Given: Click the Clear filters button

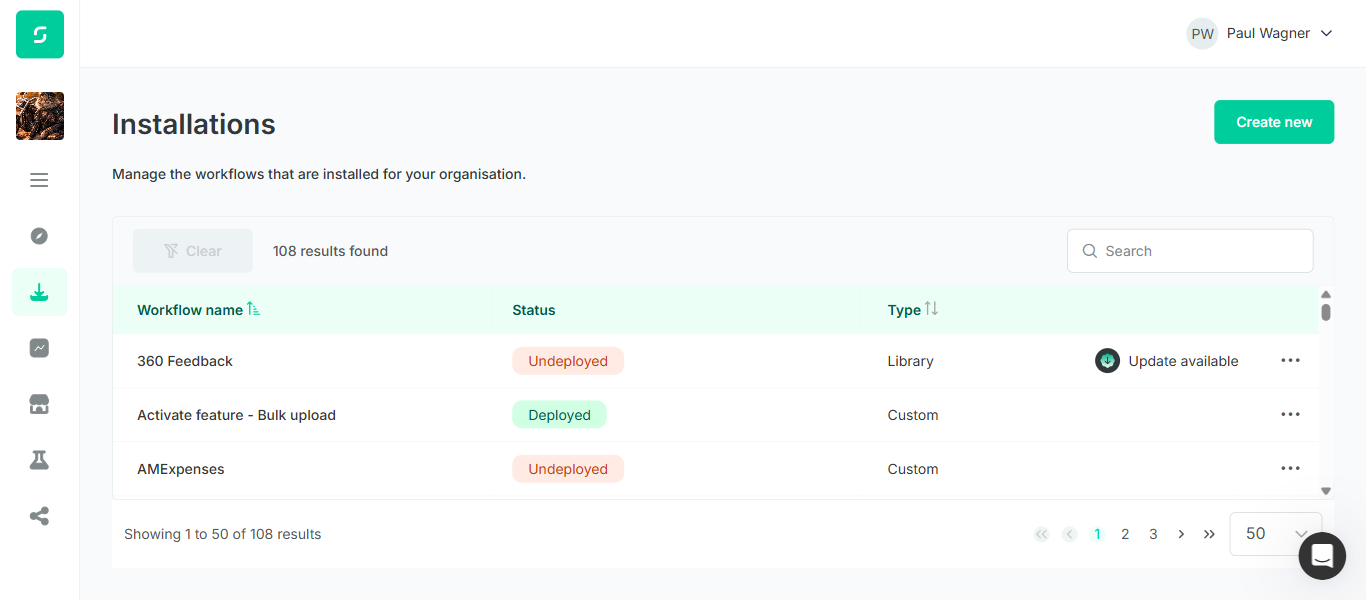Looking at the screenshot, I should click(193, 251).
